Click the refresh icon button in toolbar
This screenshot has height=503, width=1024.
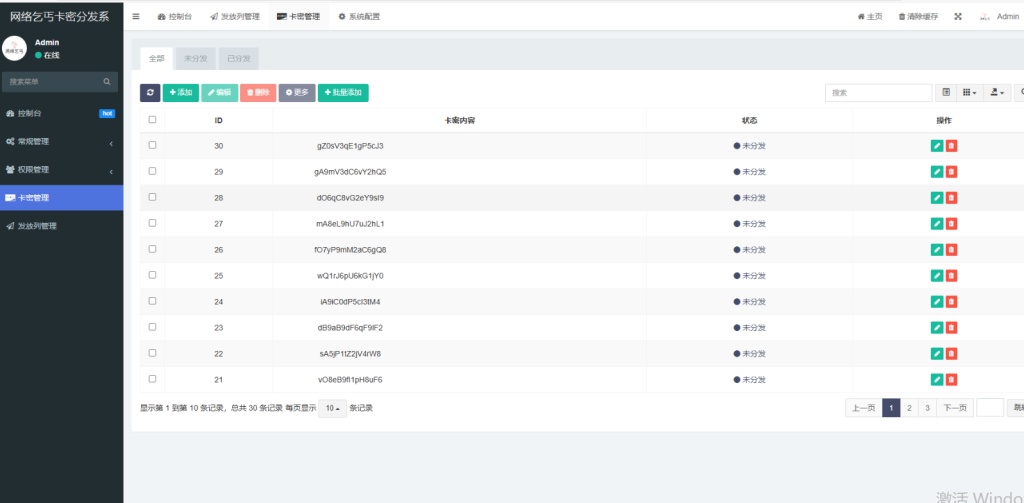pyautogui.click(x=150, y=92)
